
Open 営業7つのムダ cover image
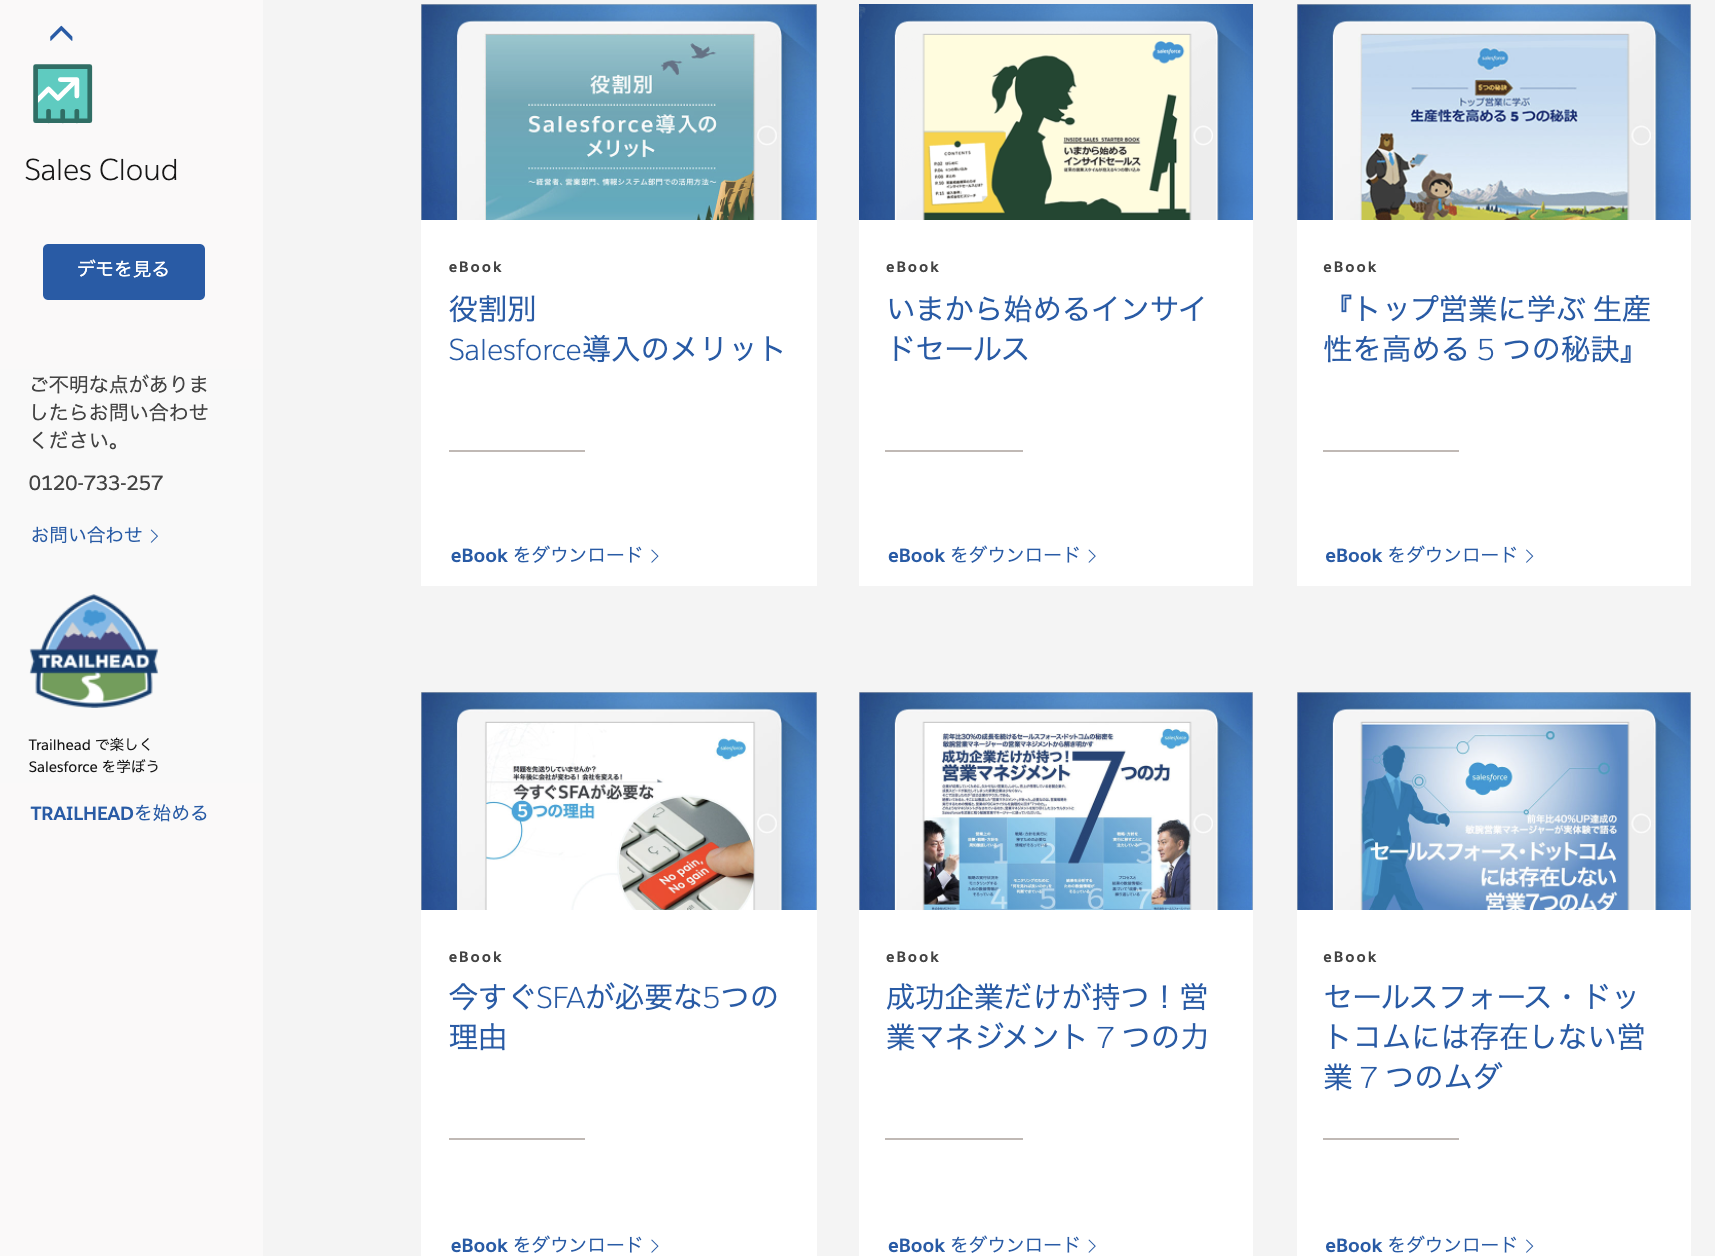tap(1494, 801)
